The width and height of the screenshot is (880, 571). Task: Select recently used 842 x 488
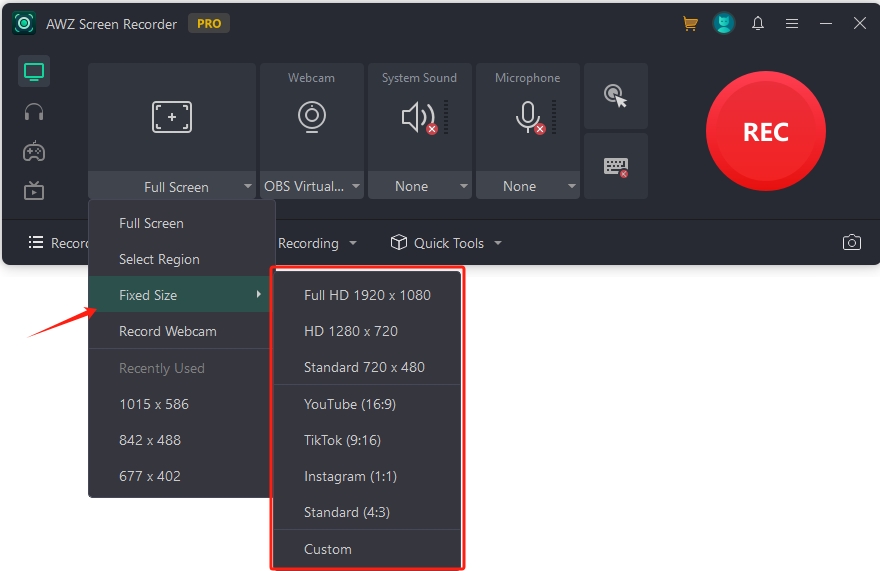click(x=179, y=440)
